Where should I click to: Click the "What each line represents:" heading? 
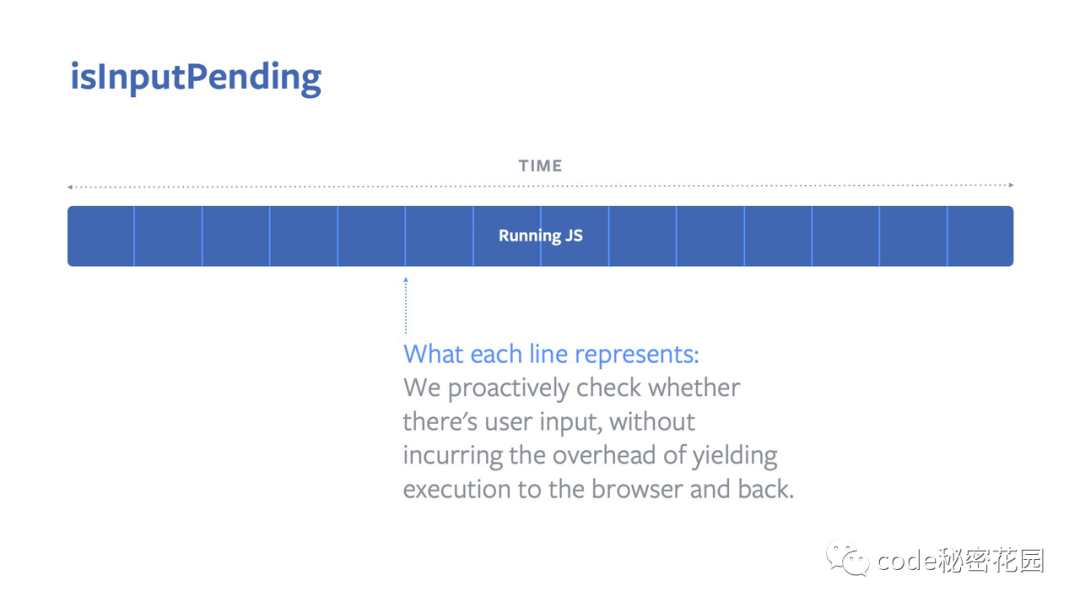click(x=551, y=354)
